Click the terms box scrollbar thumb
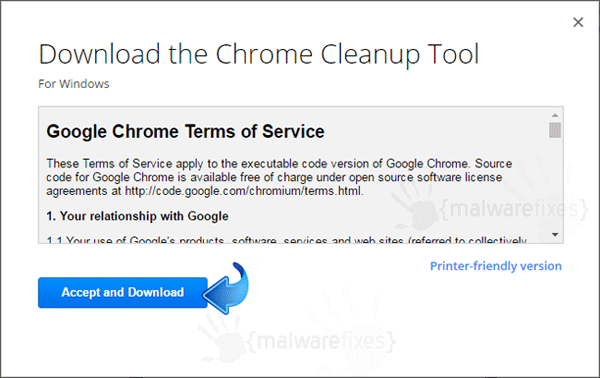This screenshot has height=378, width=600. [555, 130]
